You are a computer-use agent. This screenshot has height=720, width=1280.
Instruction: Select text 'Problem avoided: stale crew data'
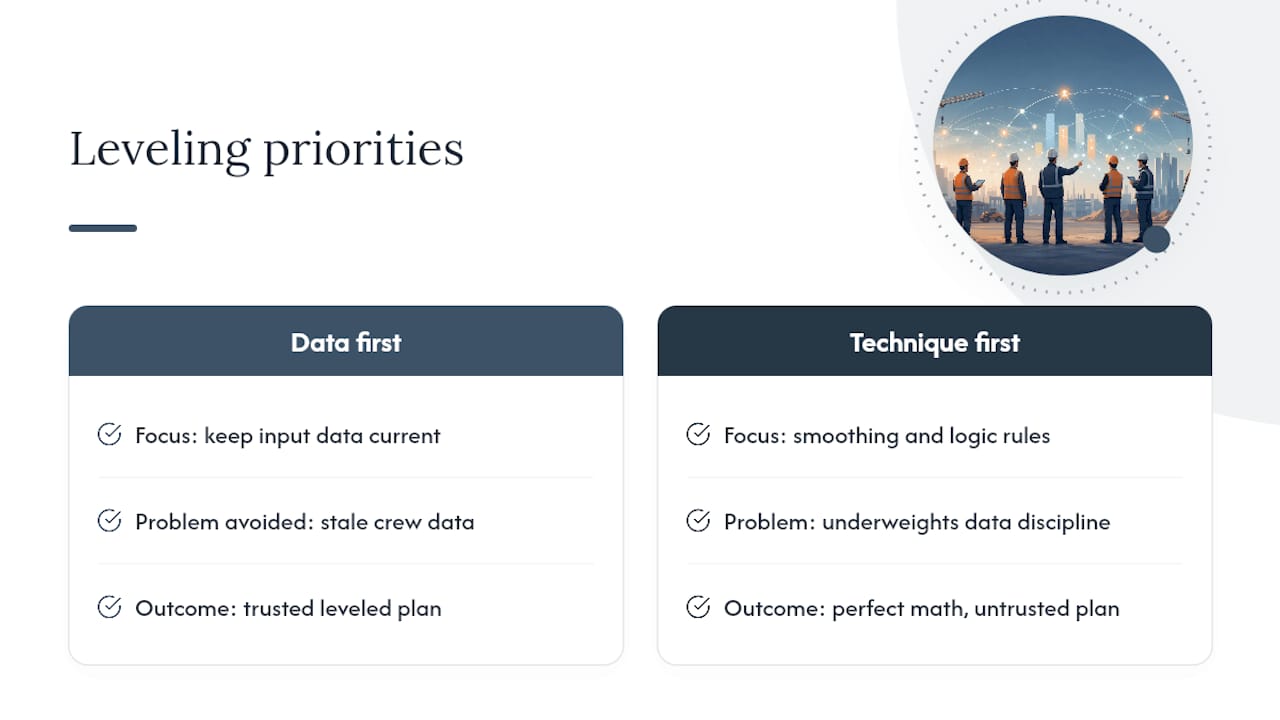click(x=305, y=522)
